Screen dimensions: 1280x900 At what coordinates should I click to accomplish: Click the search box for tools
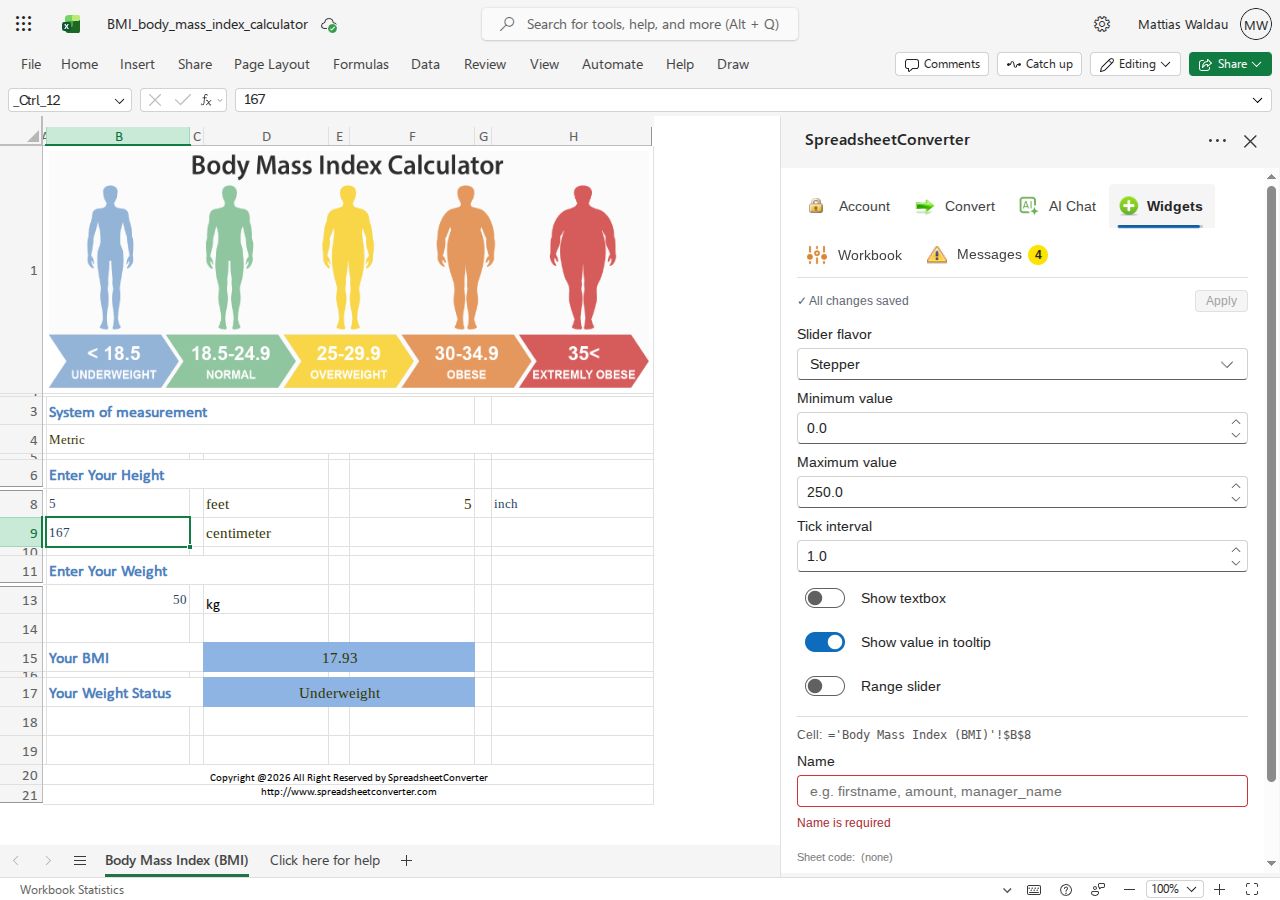640,24
